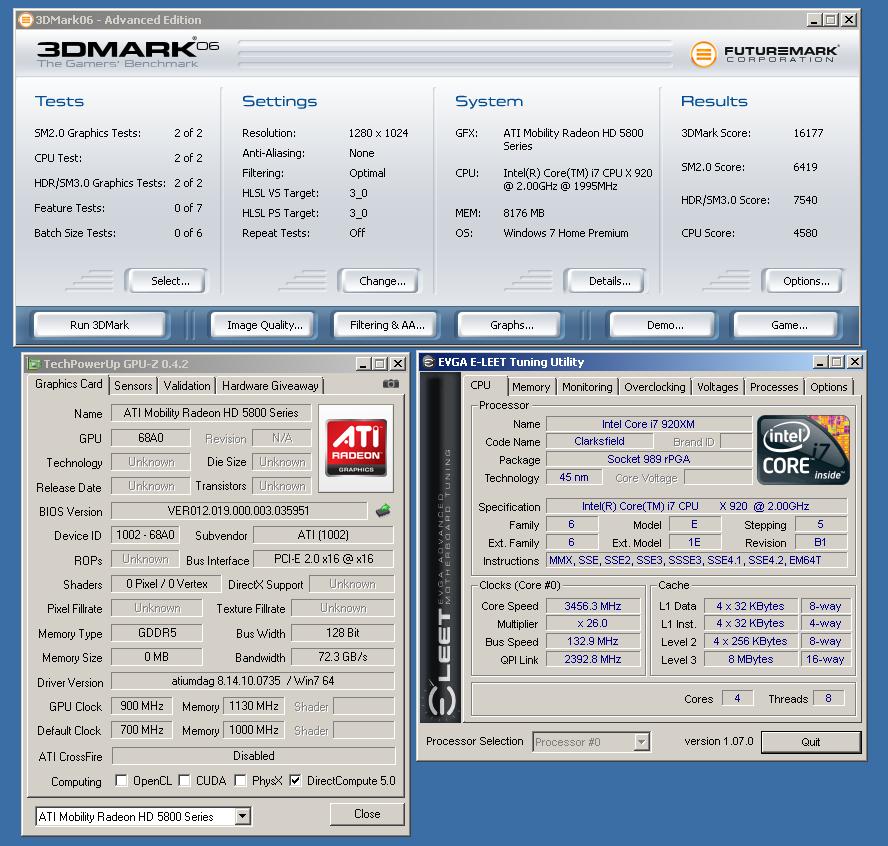
Task: Click the BIOS Version field
Action: point(238,511)
